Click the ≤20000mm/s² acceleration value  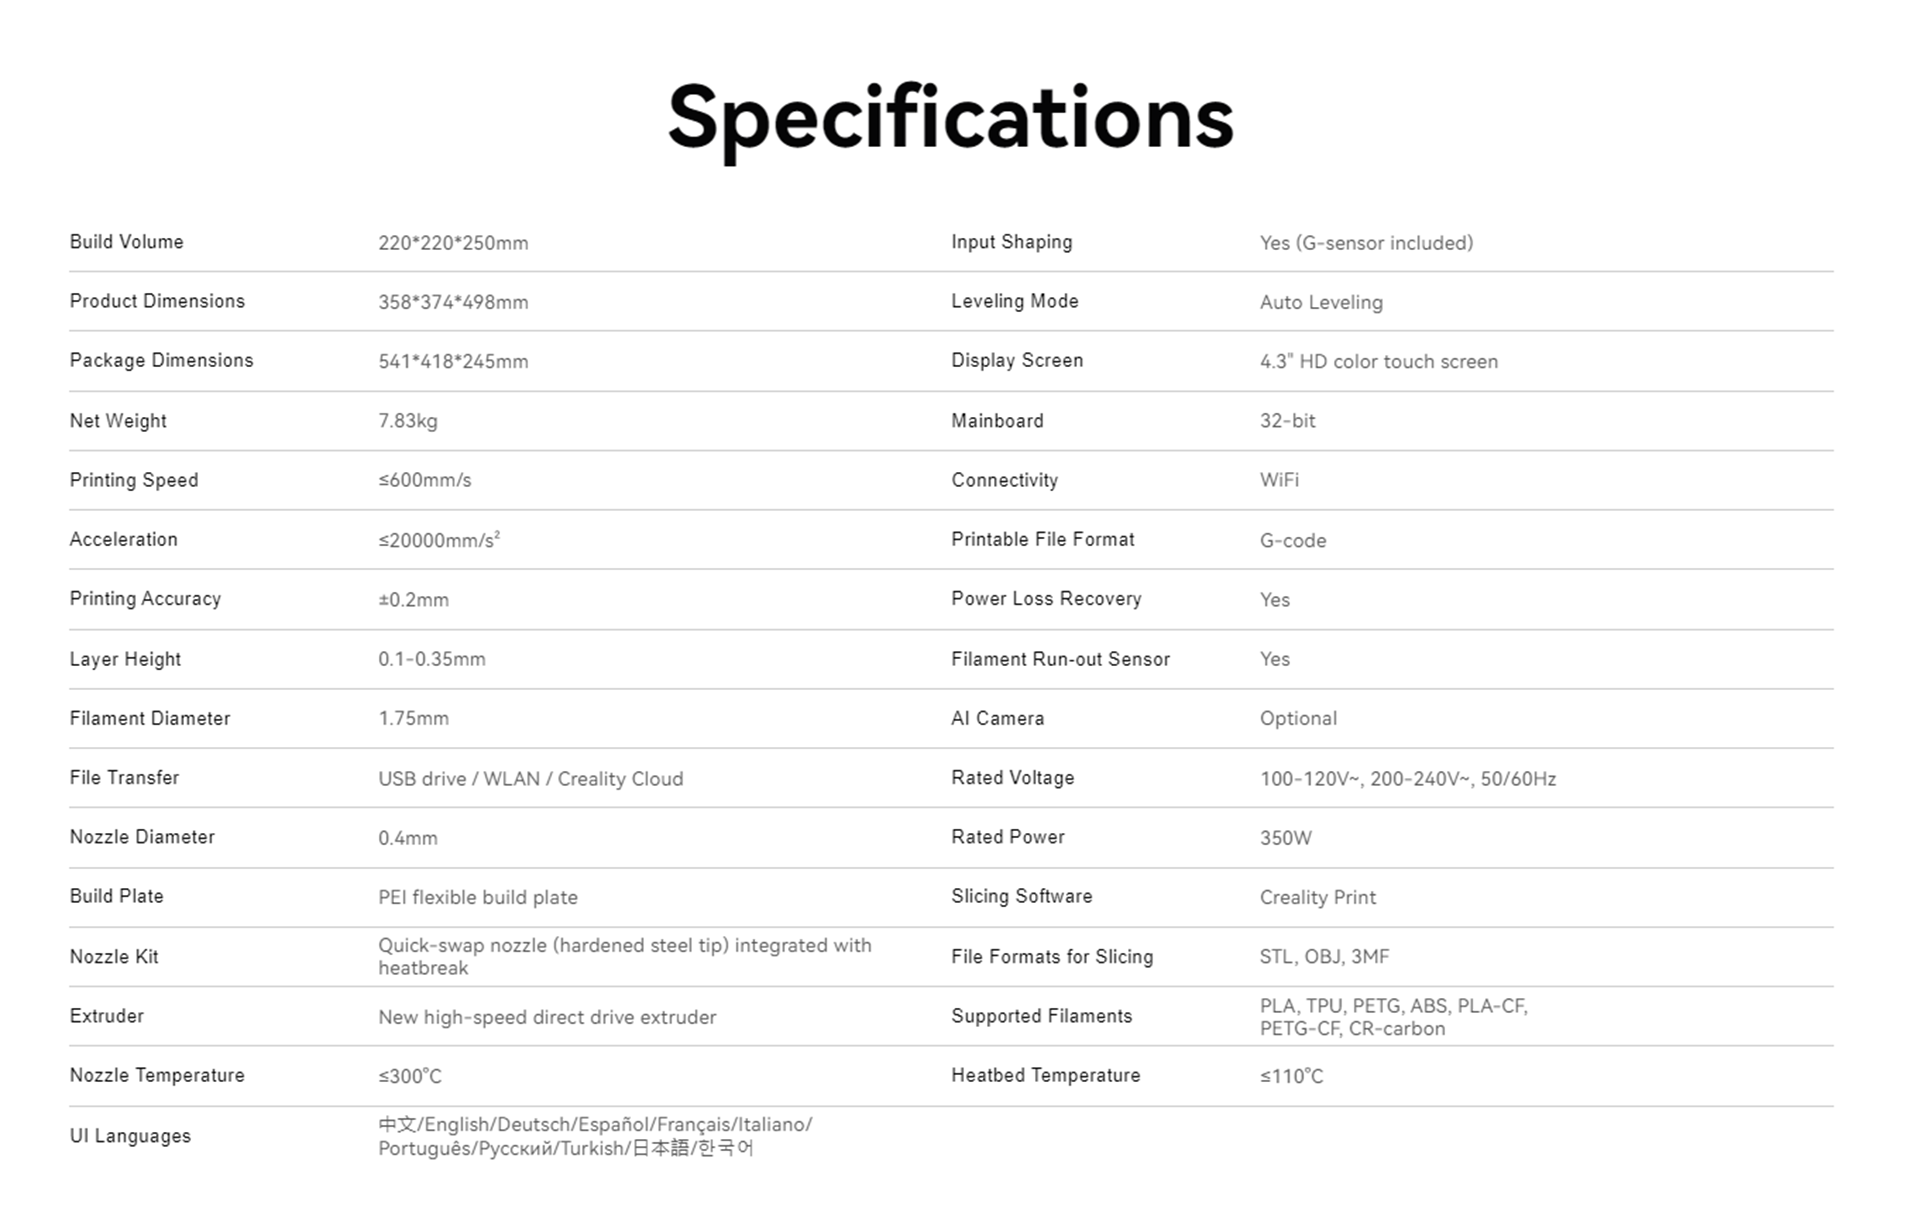pos(439,540)
